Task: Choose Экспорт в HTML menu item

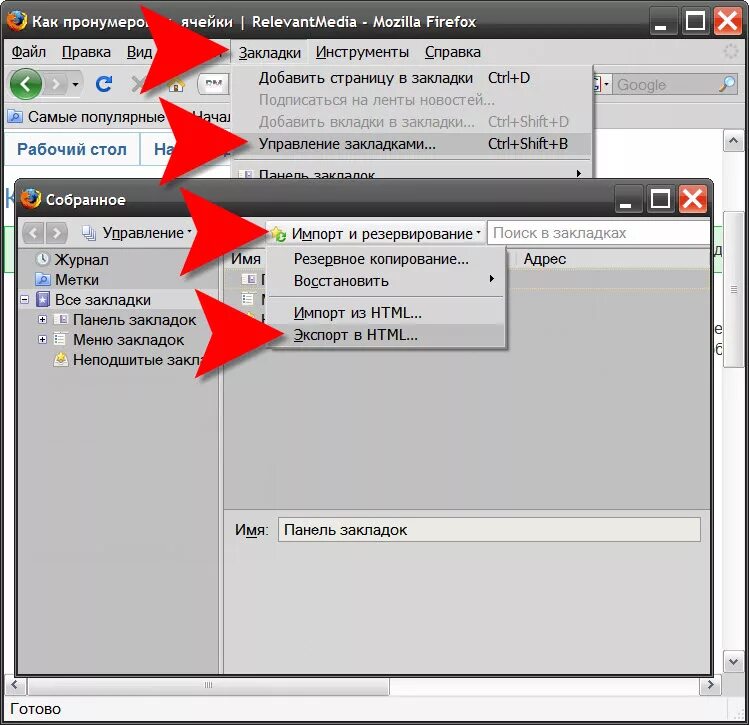Action: [386, 335]
